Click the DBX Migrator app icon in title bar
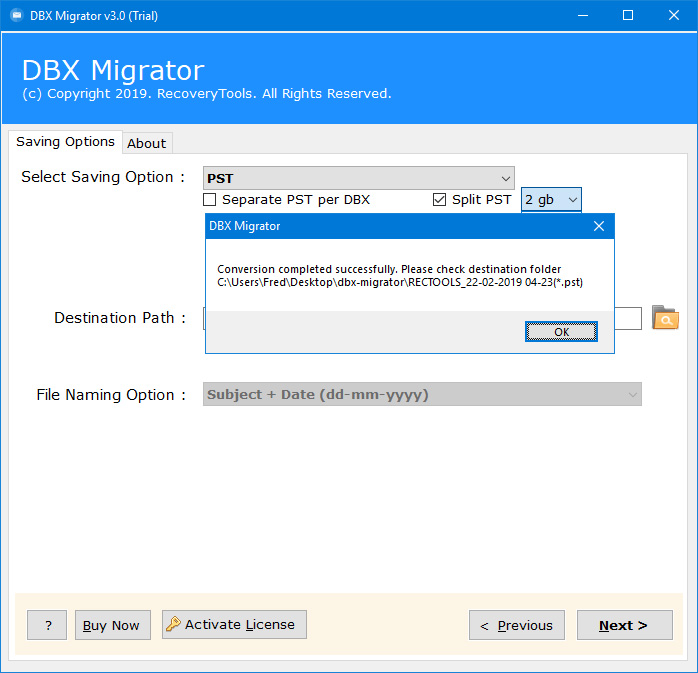Image resolution: width=698 pixels, height=673 pixels. (17, 16)
